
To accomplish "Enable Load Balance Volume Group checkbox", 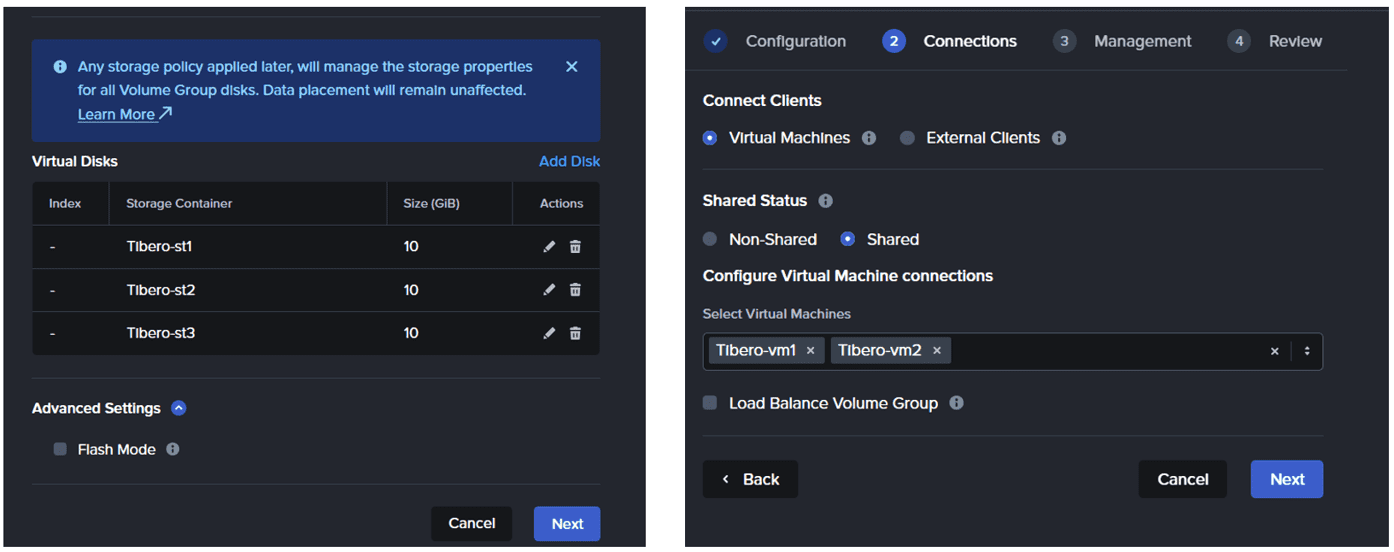I will click(710, 403).
